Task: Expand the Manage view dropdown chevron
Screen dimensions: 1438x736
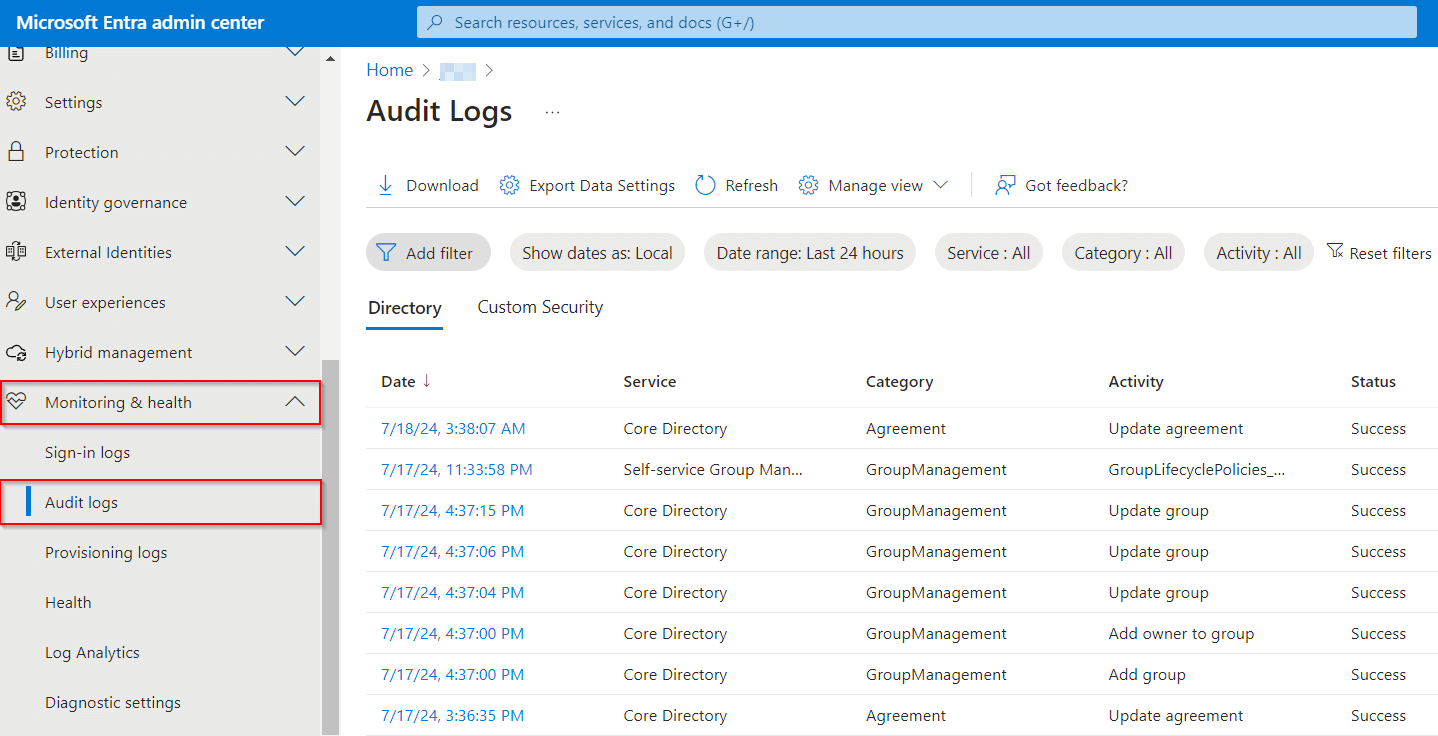Action: click(x=941, y=185)
